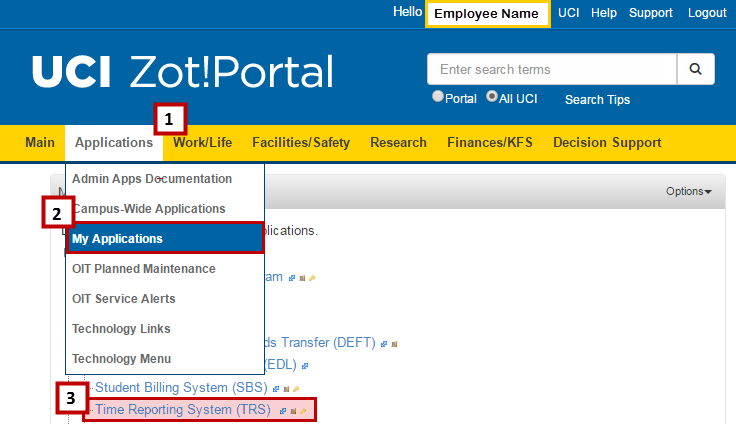Open external-link icon next to (EDL) entry
The height and width of the screenshot is (424, 736).
[305, 366]
